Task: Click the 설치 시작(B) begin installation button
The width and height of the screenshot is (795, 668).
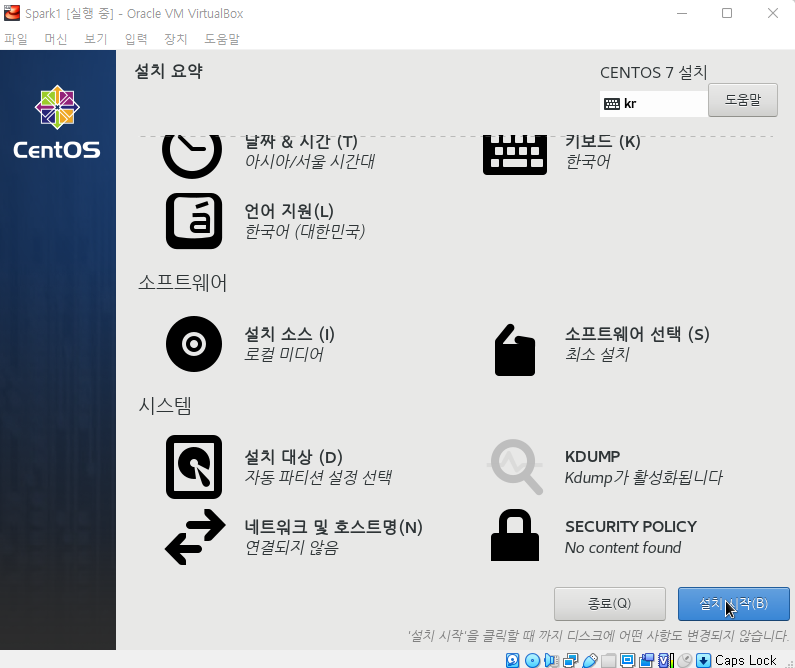Action: pos(734,604)
